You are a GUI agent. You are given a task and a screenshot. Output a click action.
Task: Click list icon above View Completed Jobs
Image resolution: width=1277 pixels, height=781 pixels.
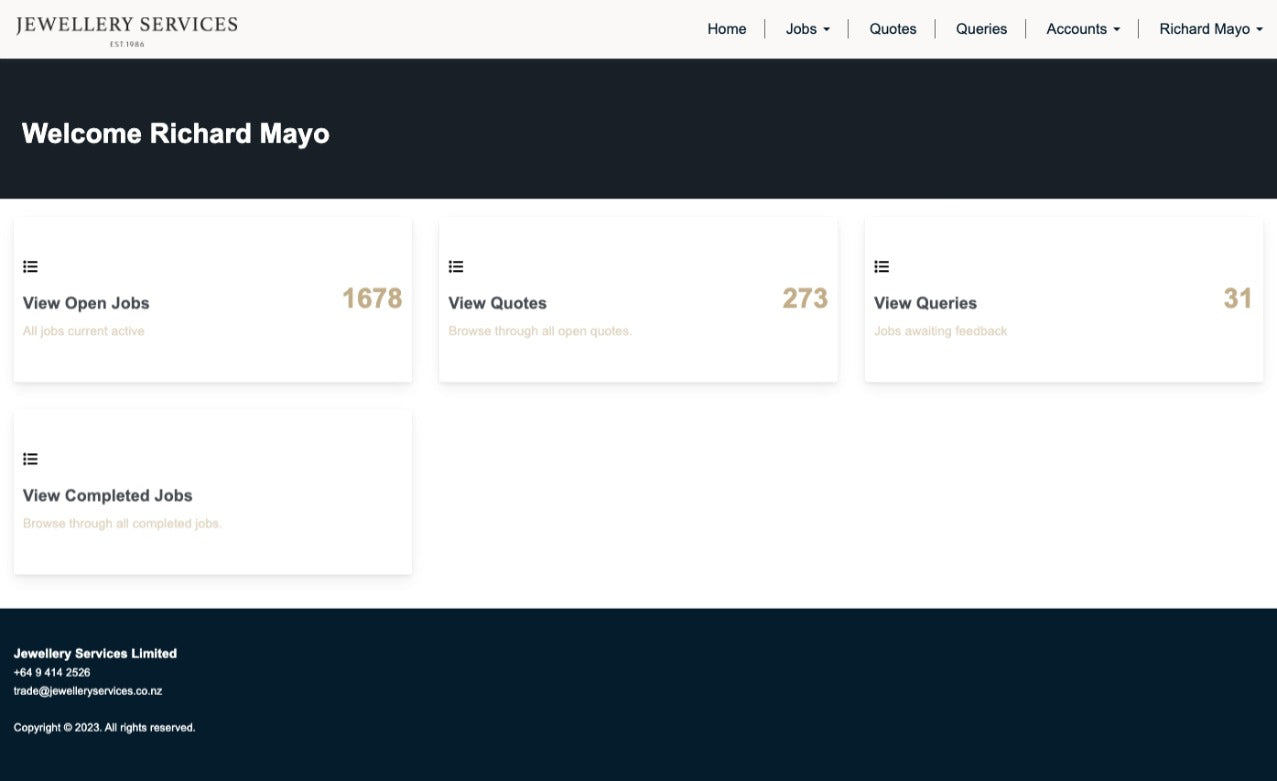point(30,459)
